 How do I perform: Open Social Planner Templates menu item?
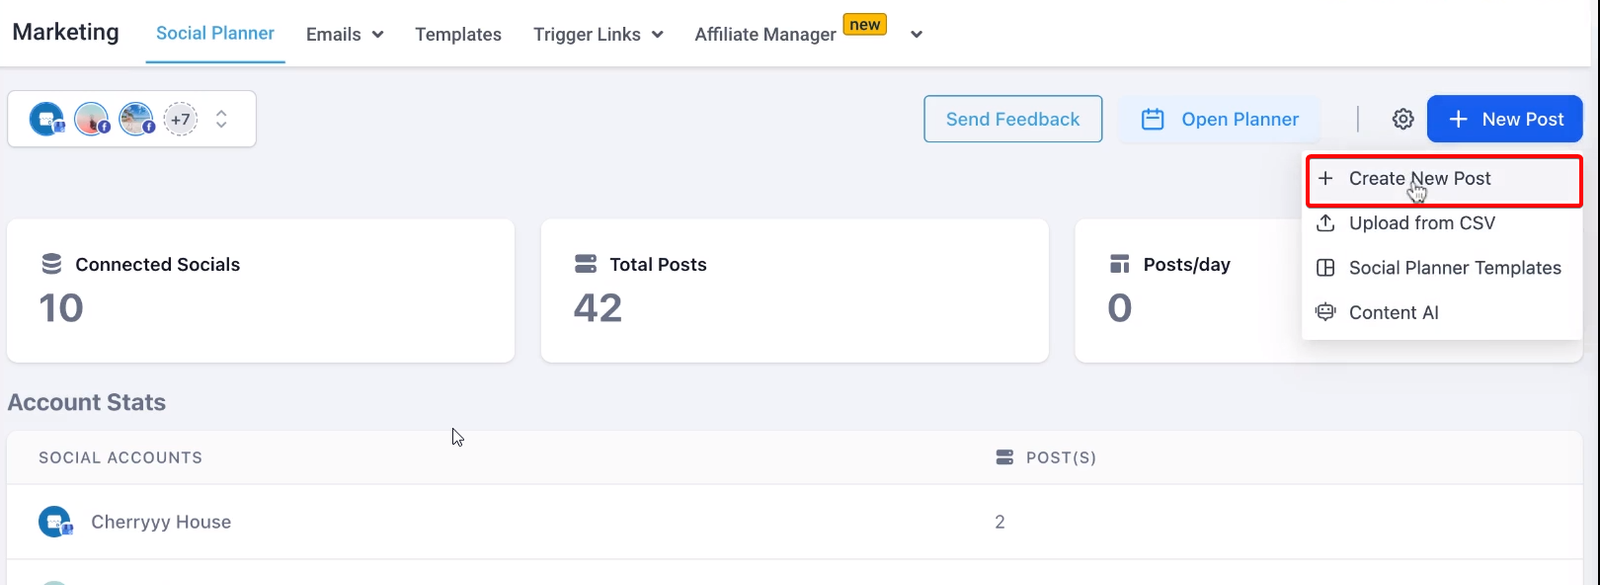[1454, 268]
